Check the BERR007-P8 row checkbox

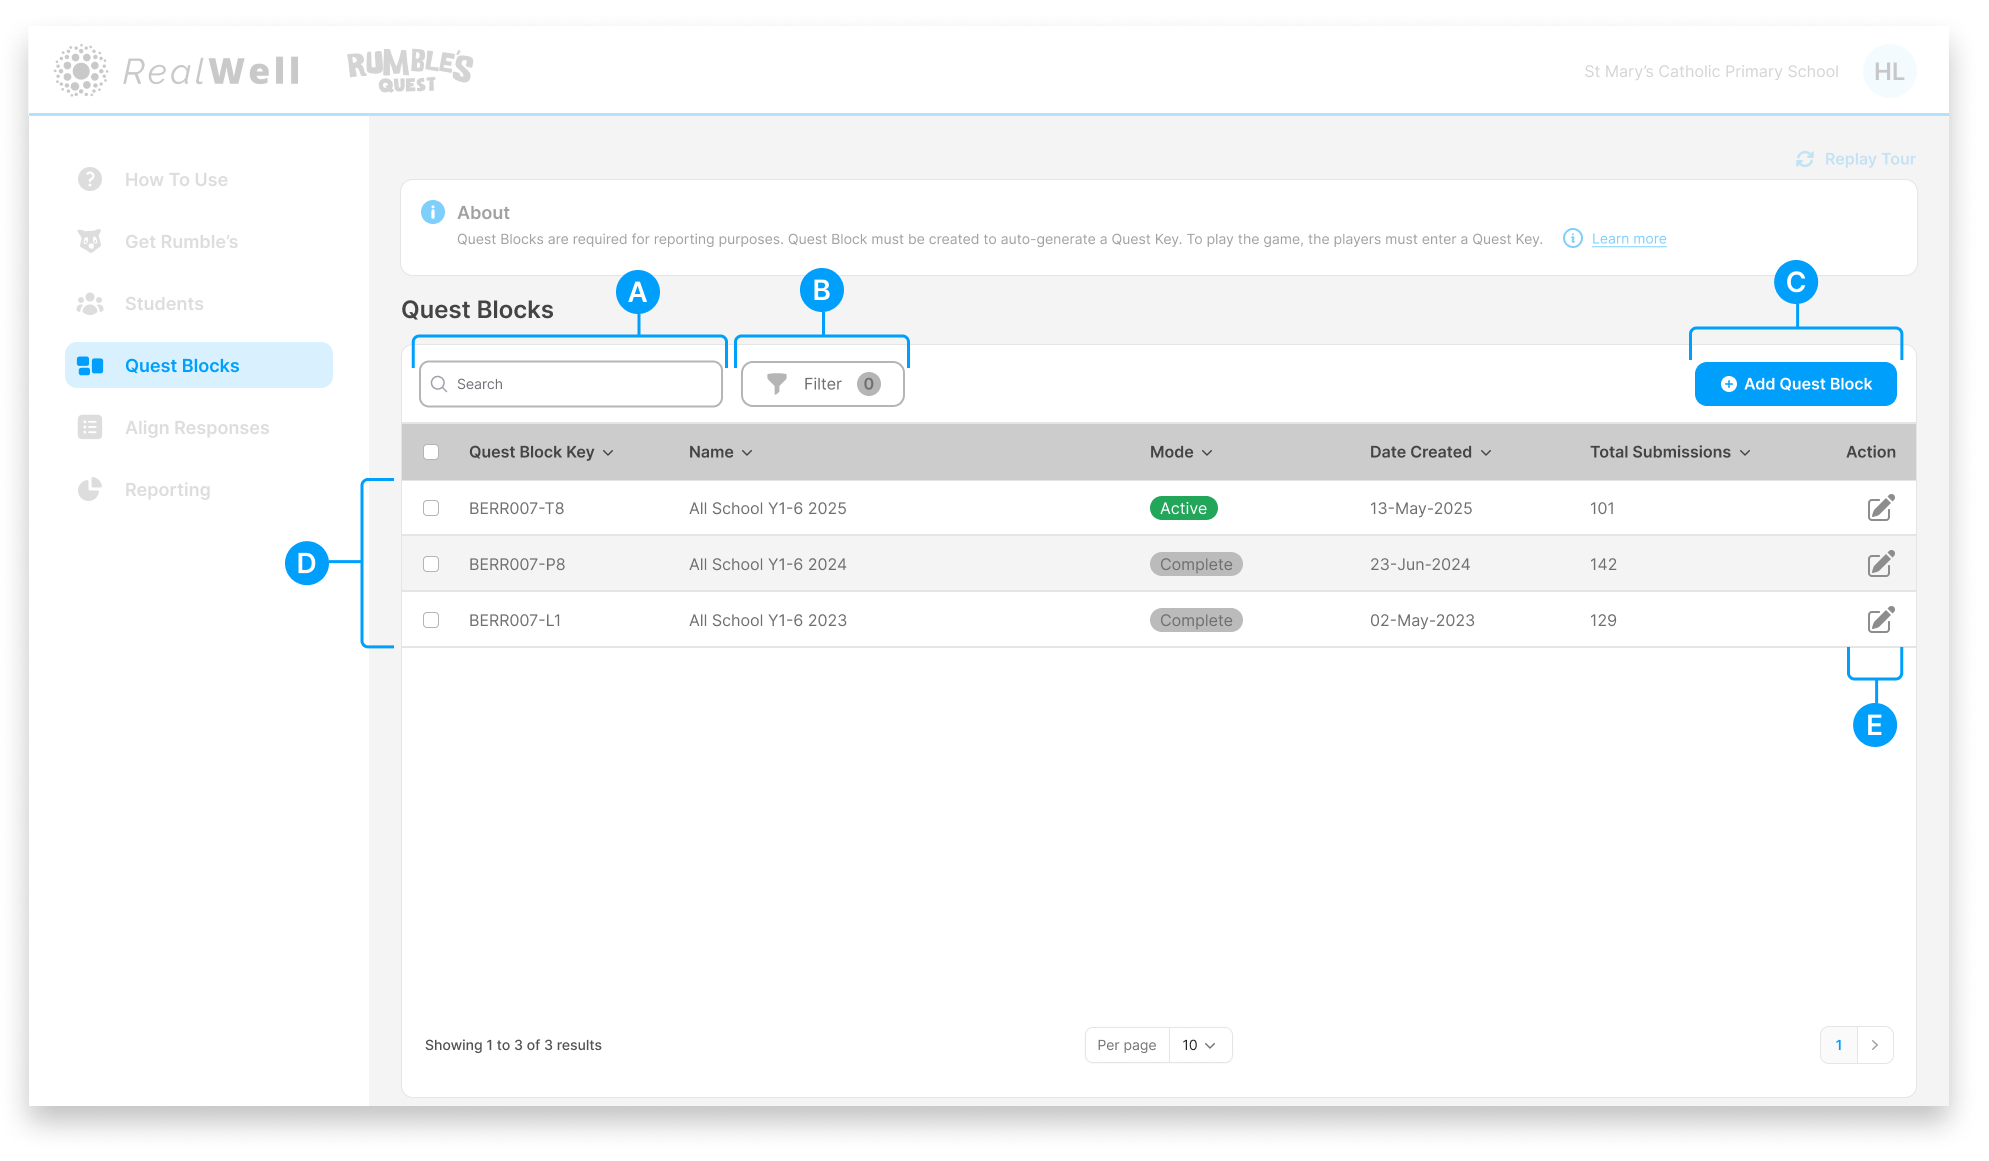(431, 564)
